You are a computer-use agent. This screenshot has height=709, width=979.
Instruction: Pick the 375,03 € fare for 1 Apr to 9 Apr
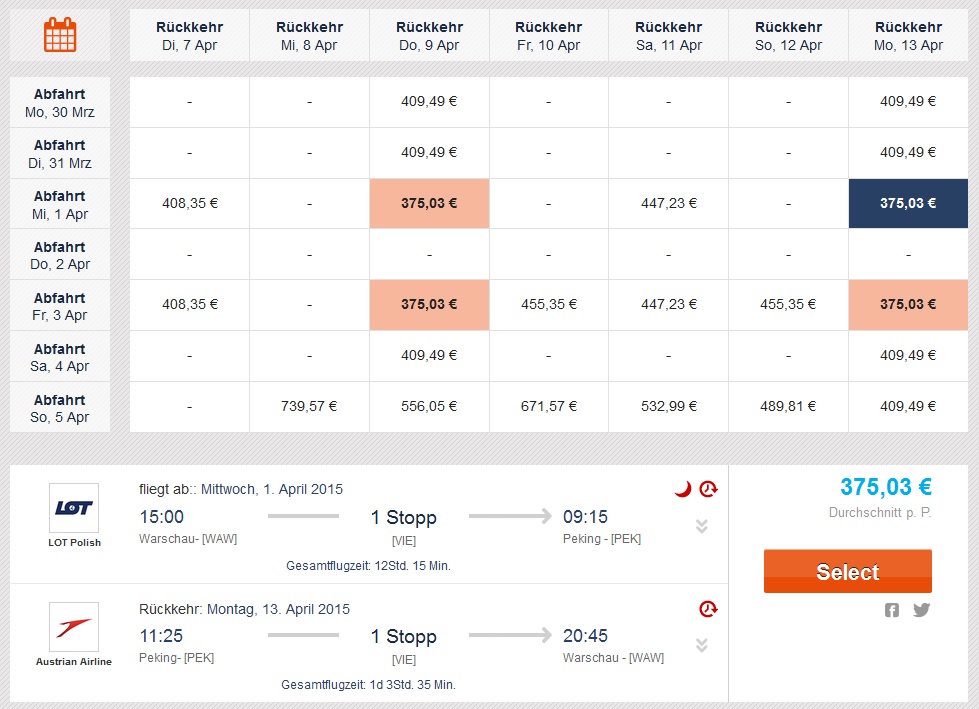point(430,203)
